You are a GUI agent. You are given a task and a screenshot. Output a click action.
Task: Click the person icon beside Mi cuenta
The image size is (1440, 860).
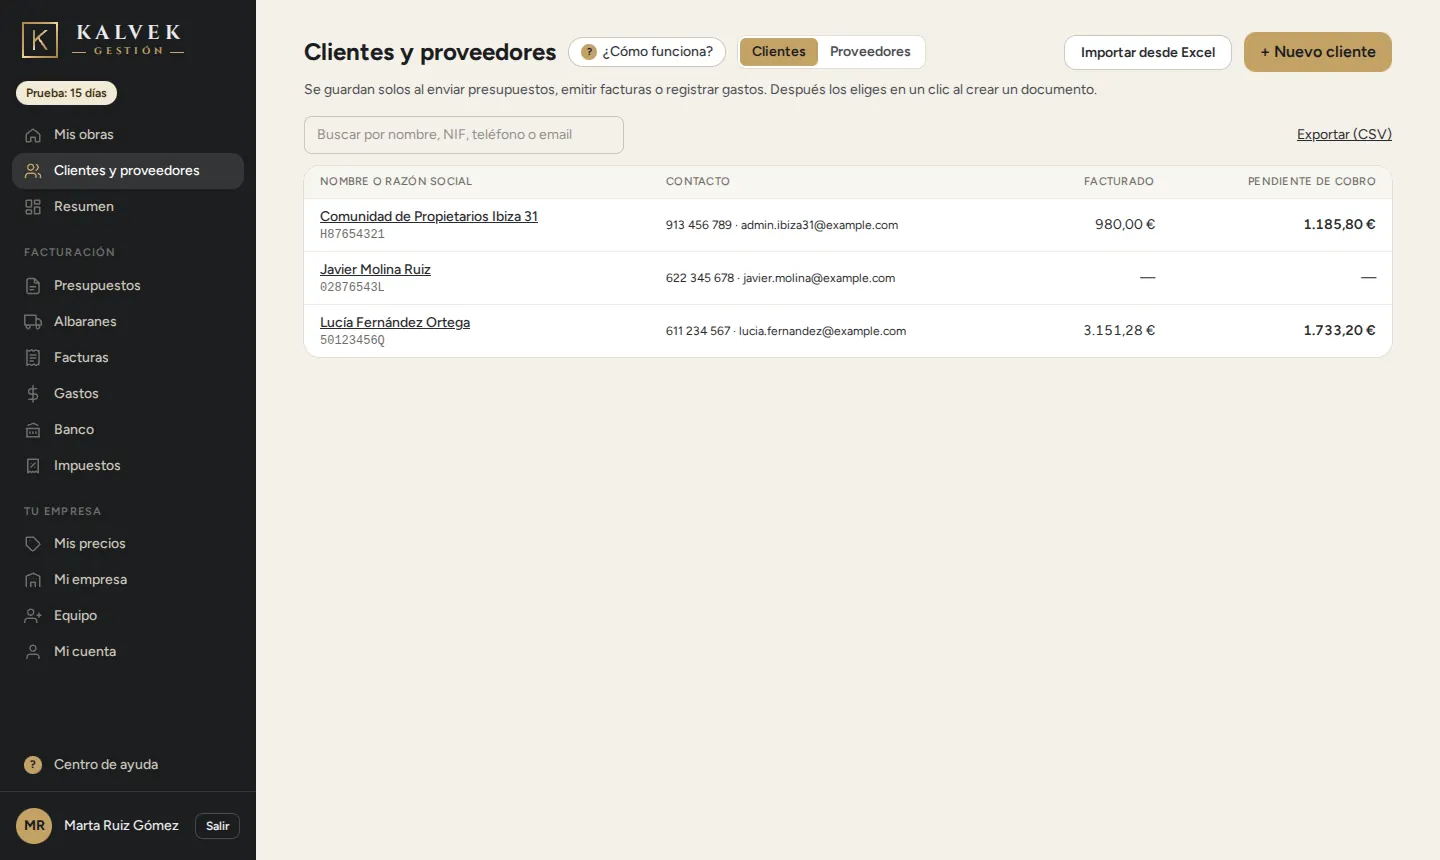click(x=33, y=652)
